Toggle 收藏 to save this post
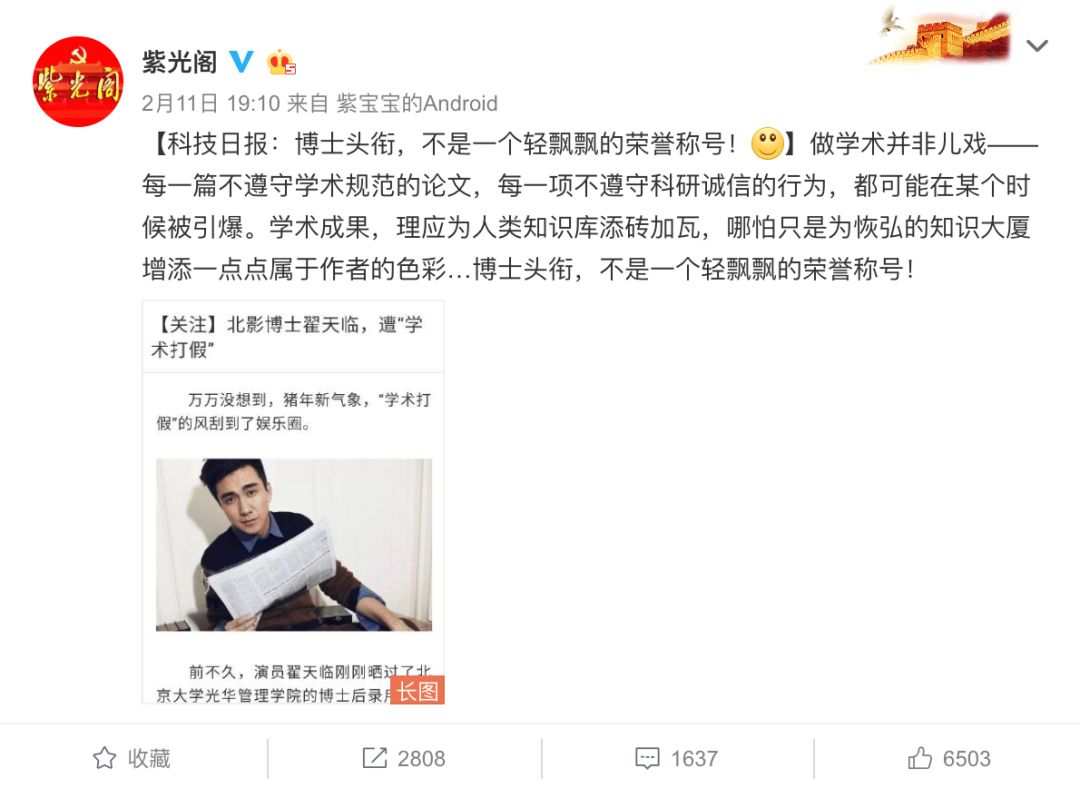Image resolution: width=1080 pixels, height=788 pixels. click(132, 758)
